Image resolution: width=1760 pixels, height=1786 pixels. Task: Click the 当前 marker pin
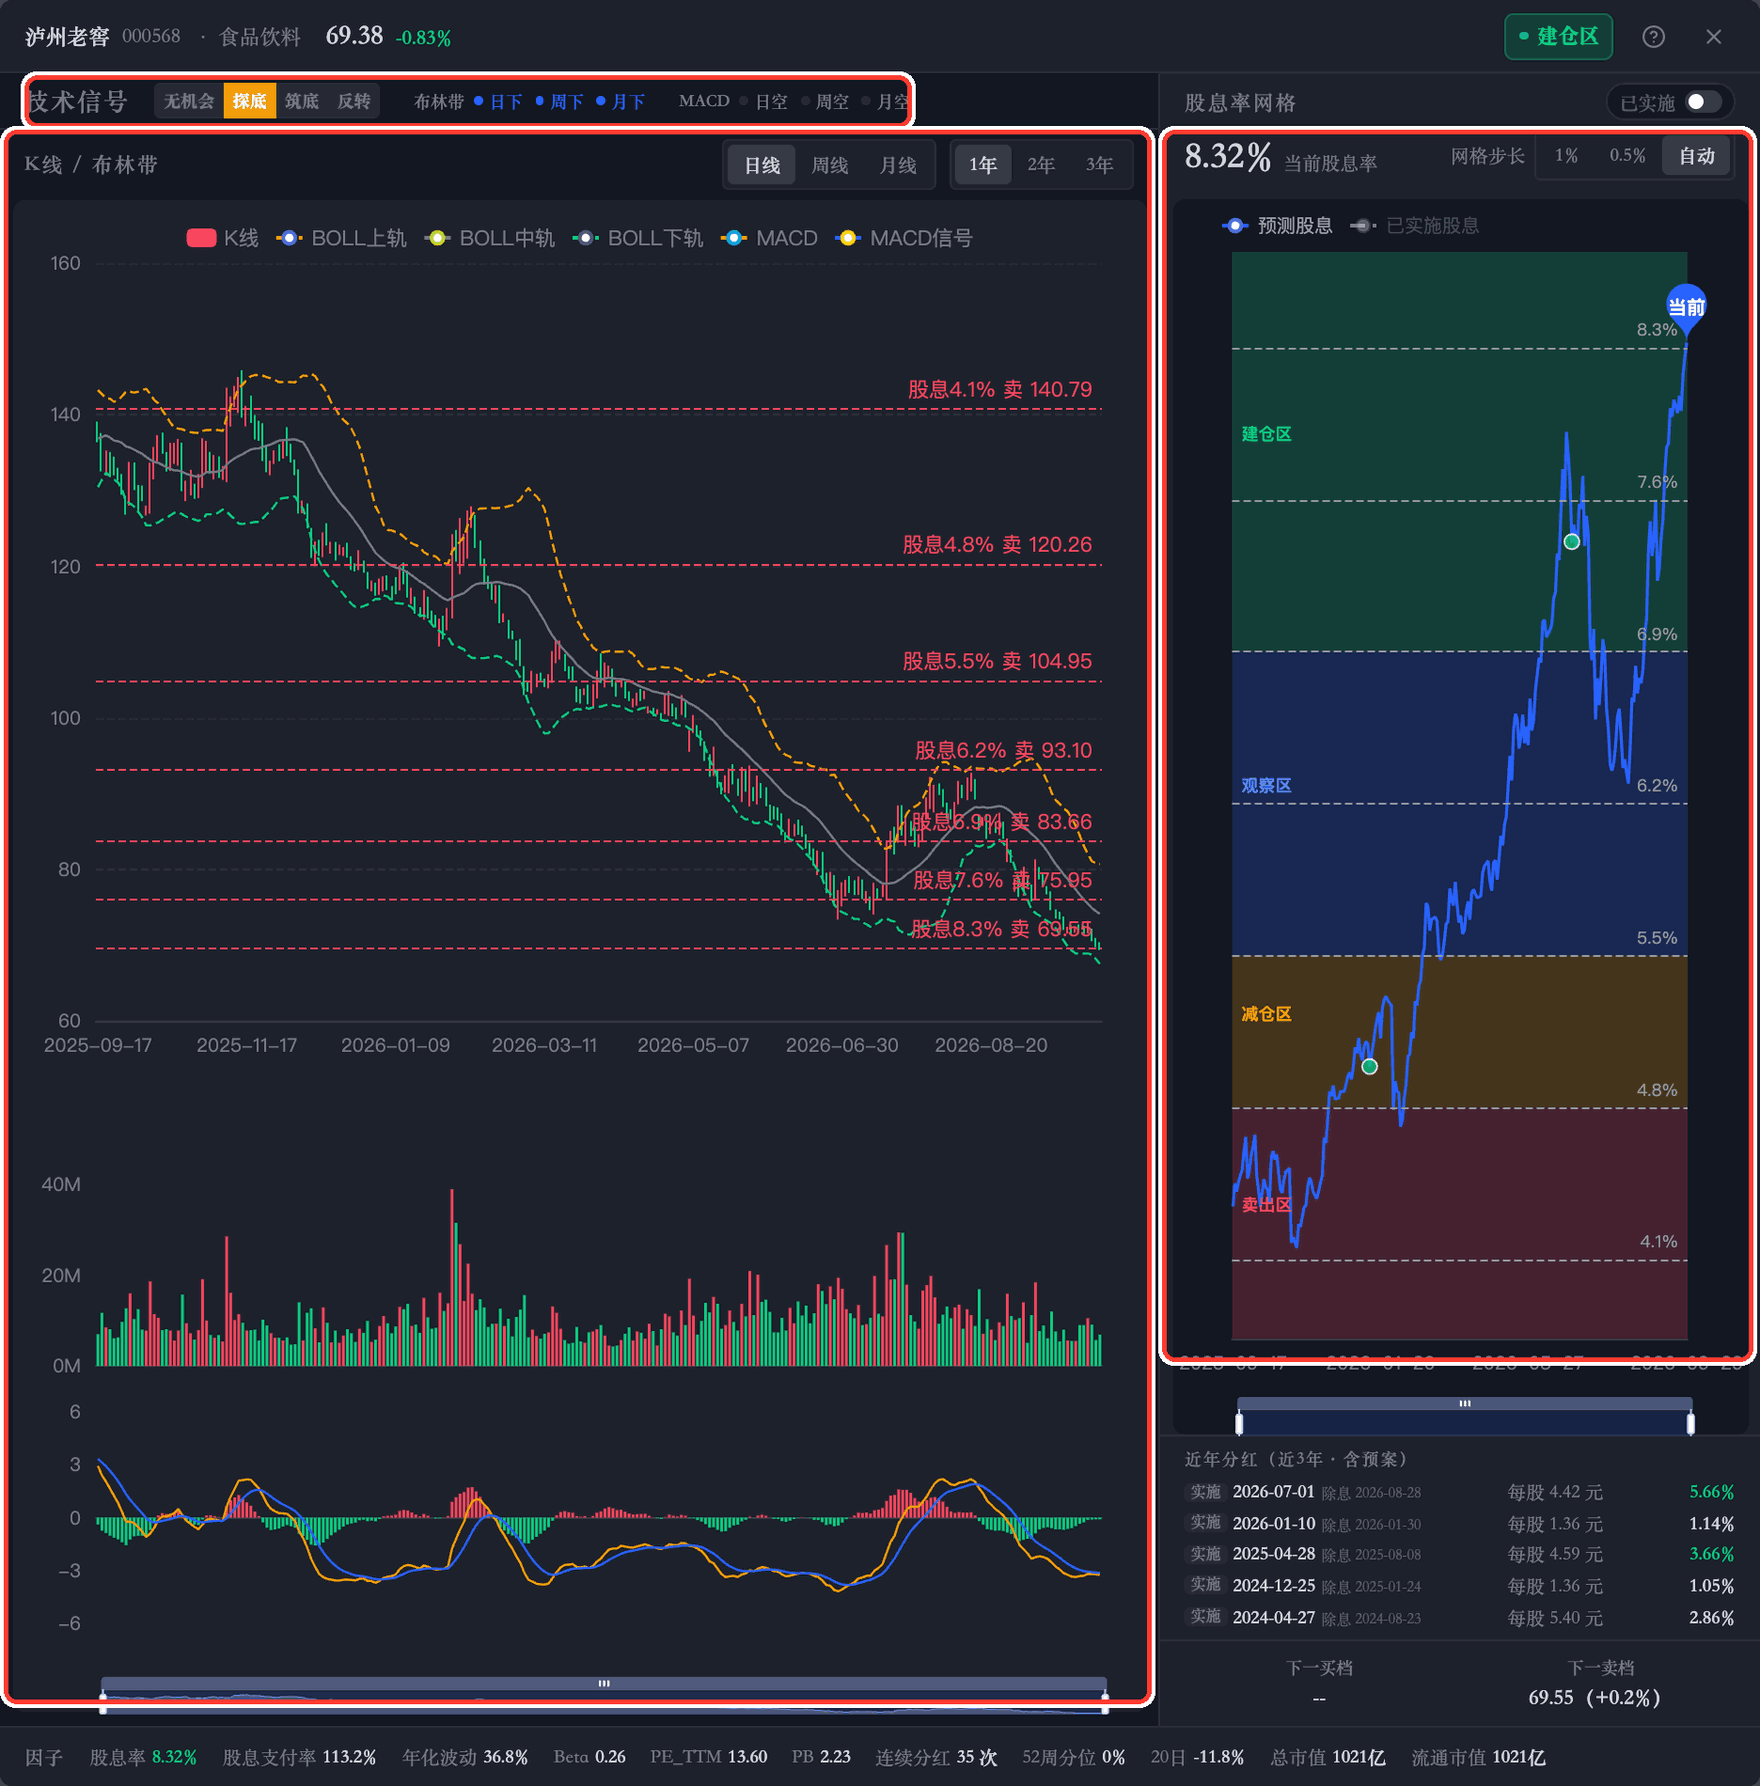pos(1686,308)
